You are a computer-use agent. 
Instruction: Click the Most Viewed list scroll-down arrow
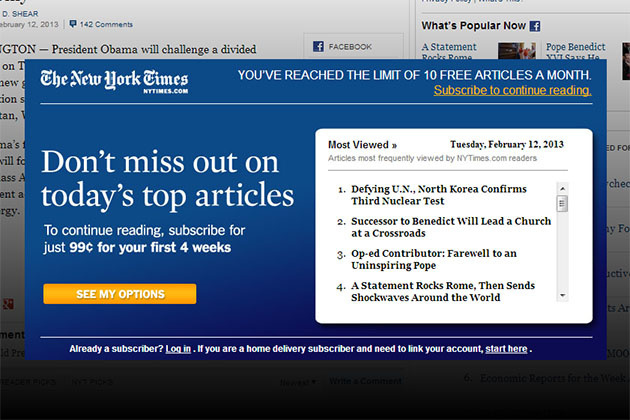562,295
